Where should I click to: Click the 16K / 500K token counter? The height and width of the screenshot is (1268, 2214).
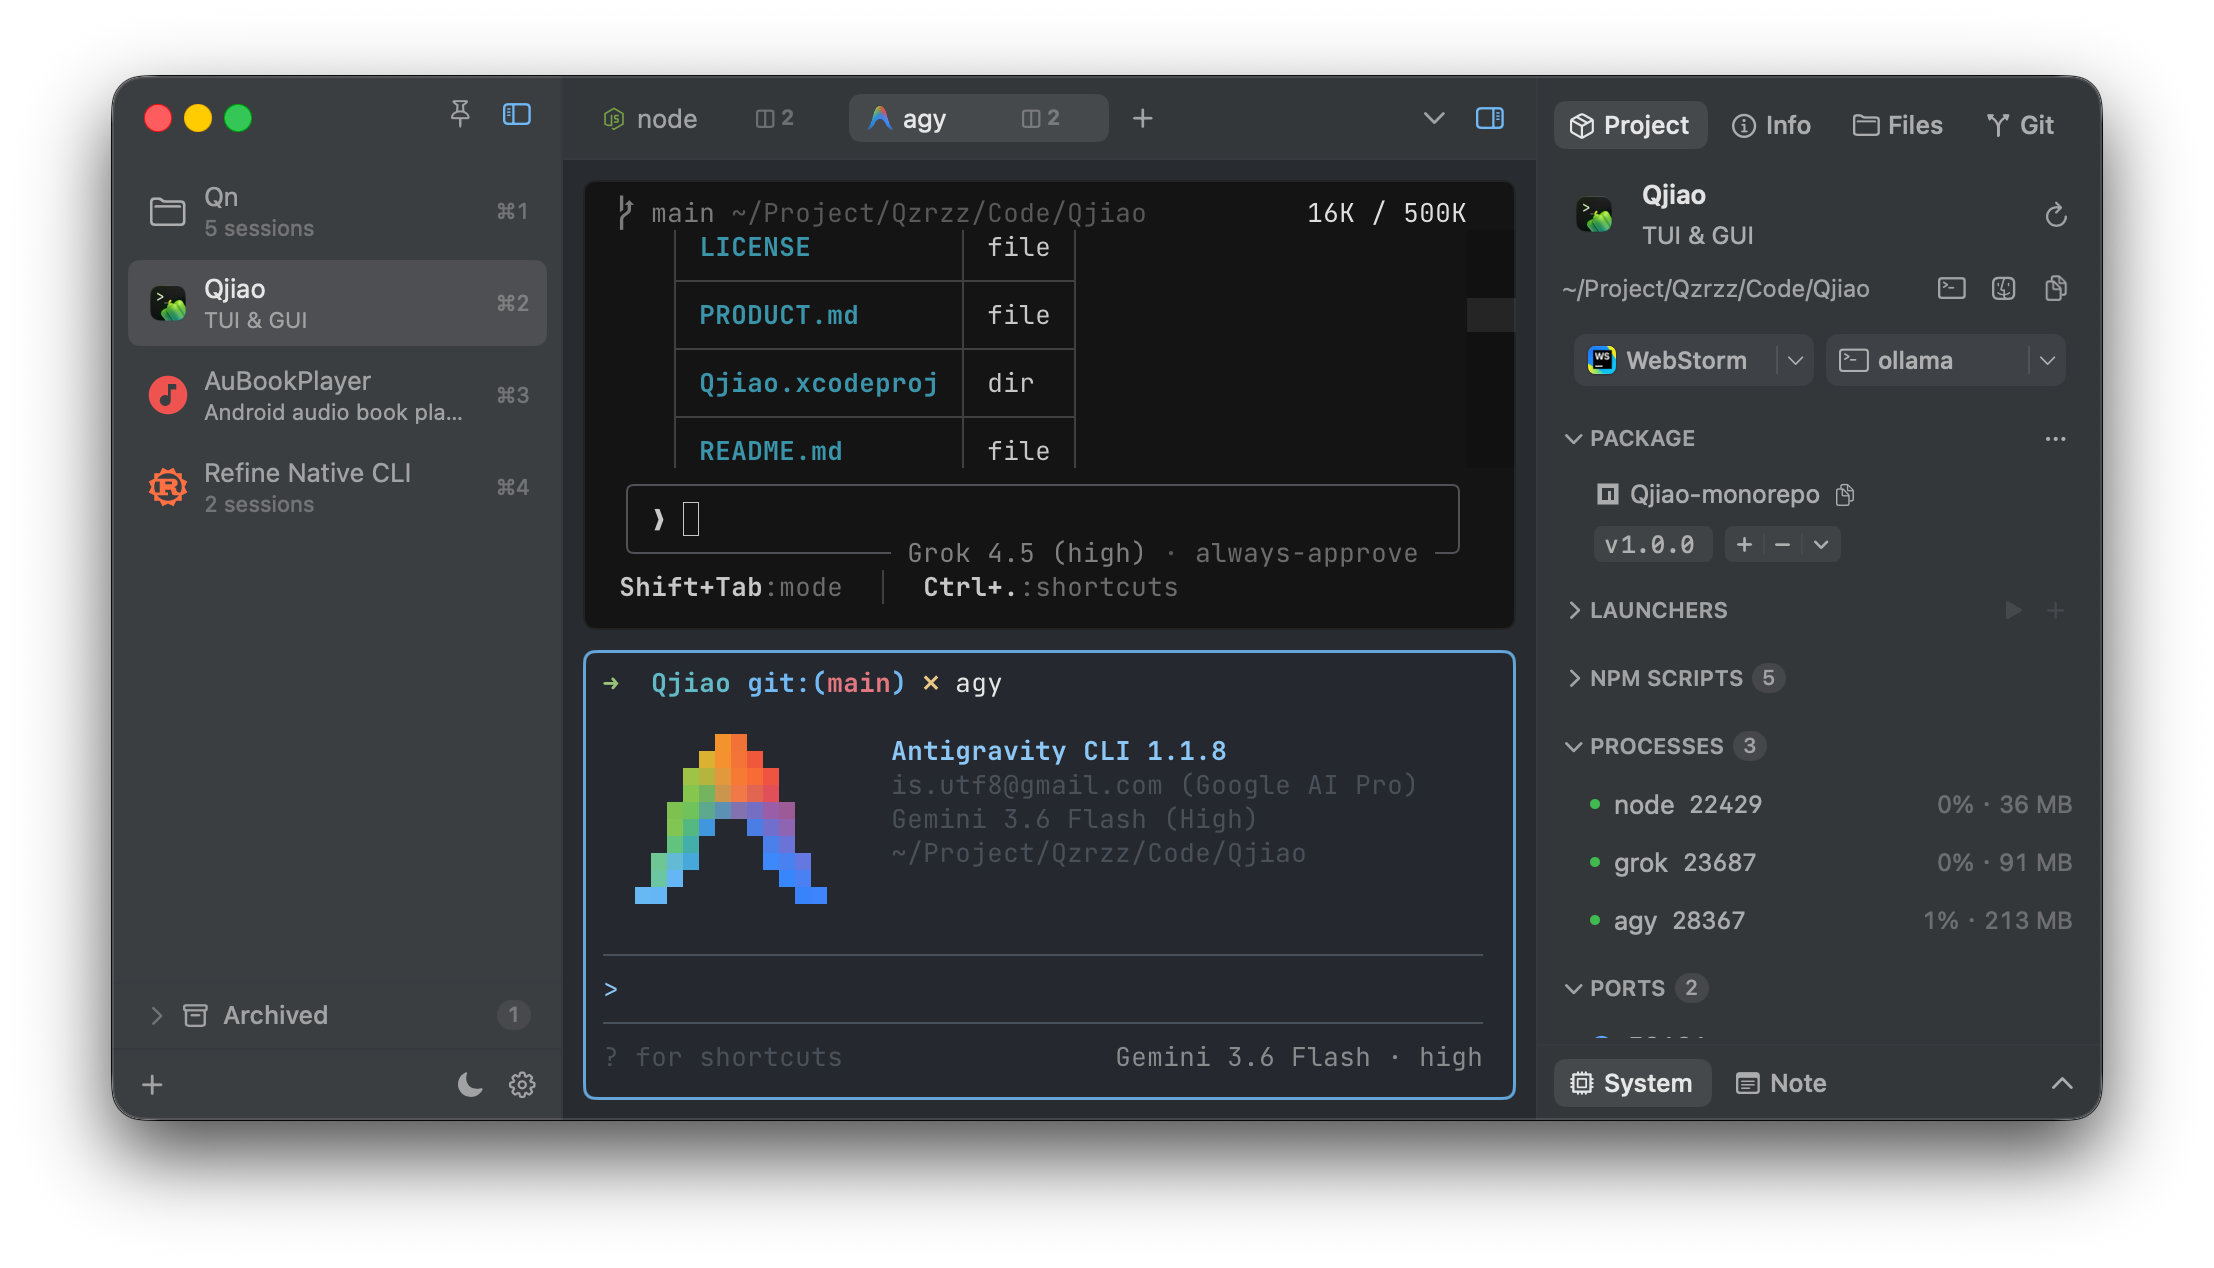click(x=1386, y=213)
